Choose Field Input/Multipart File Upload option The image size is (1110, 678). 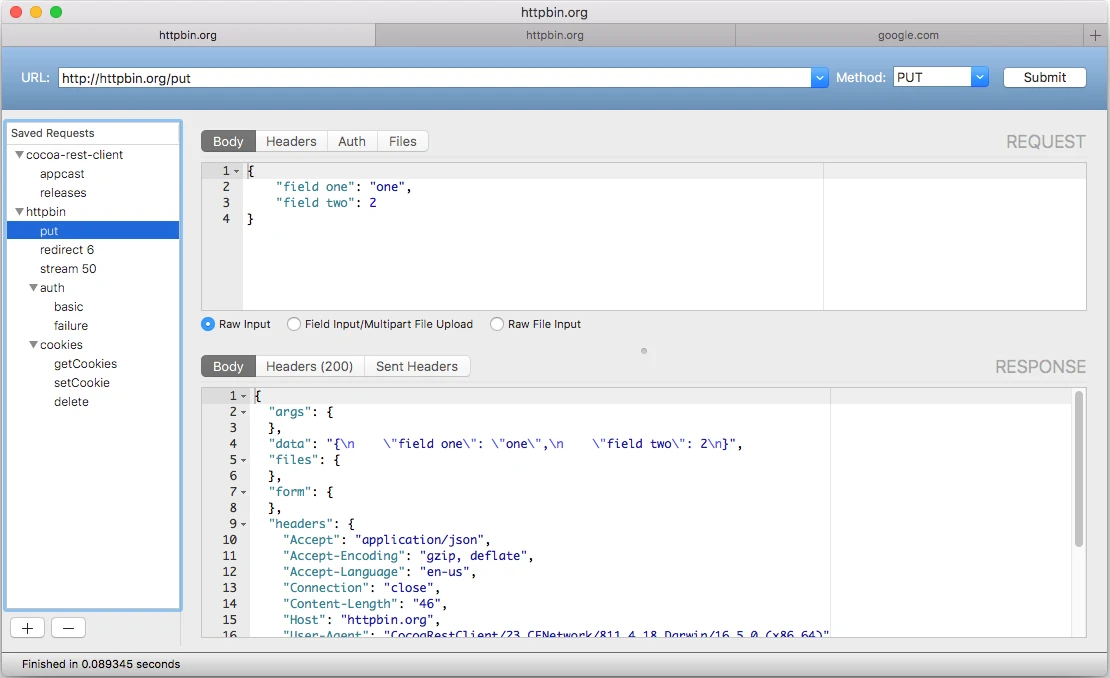click(x=294, y=324)
